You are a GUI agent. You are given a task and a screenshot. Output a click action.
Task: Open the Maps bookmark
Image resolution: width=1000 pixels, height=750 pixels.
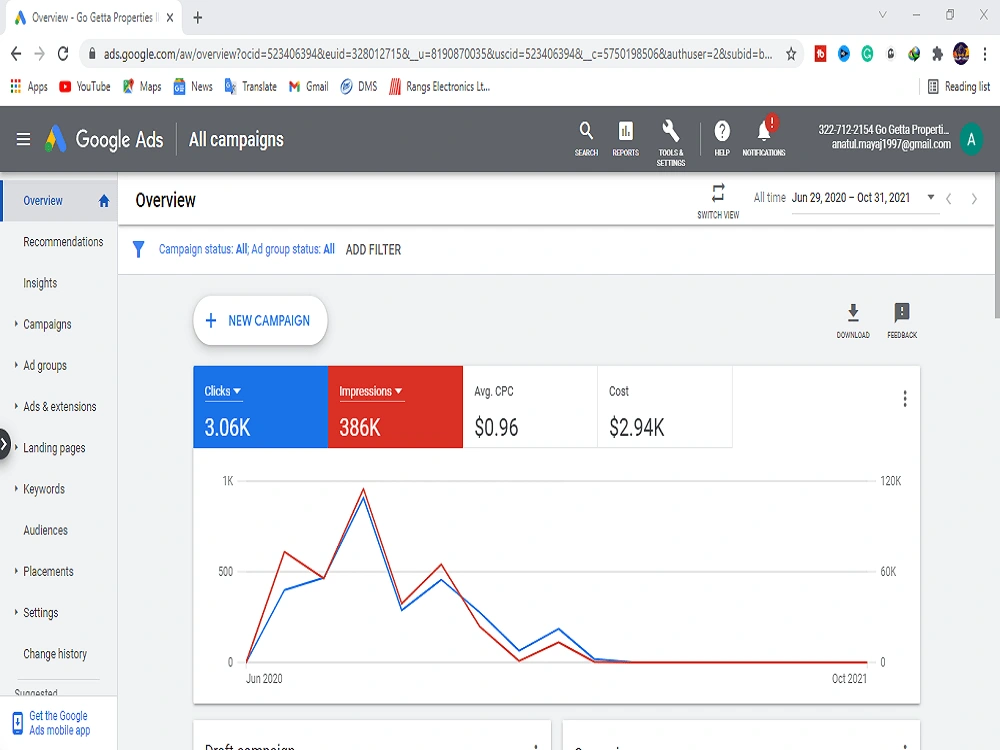(x=142, y=87)
